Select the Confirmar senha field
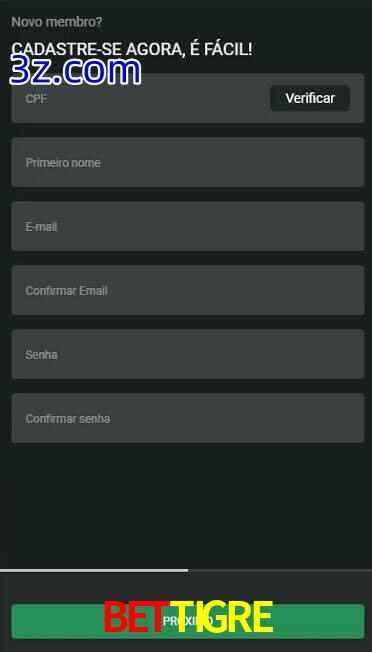The image size is (372, 652). pos(188,418)
